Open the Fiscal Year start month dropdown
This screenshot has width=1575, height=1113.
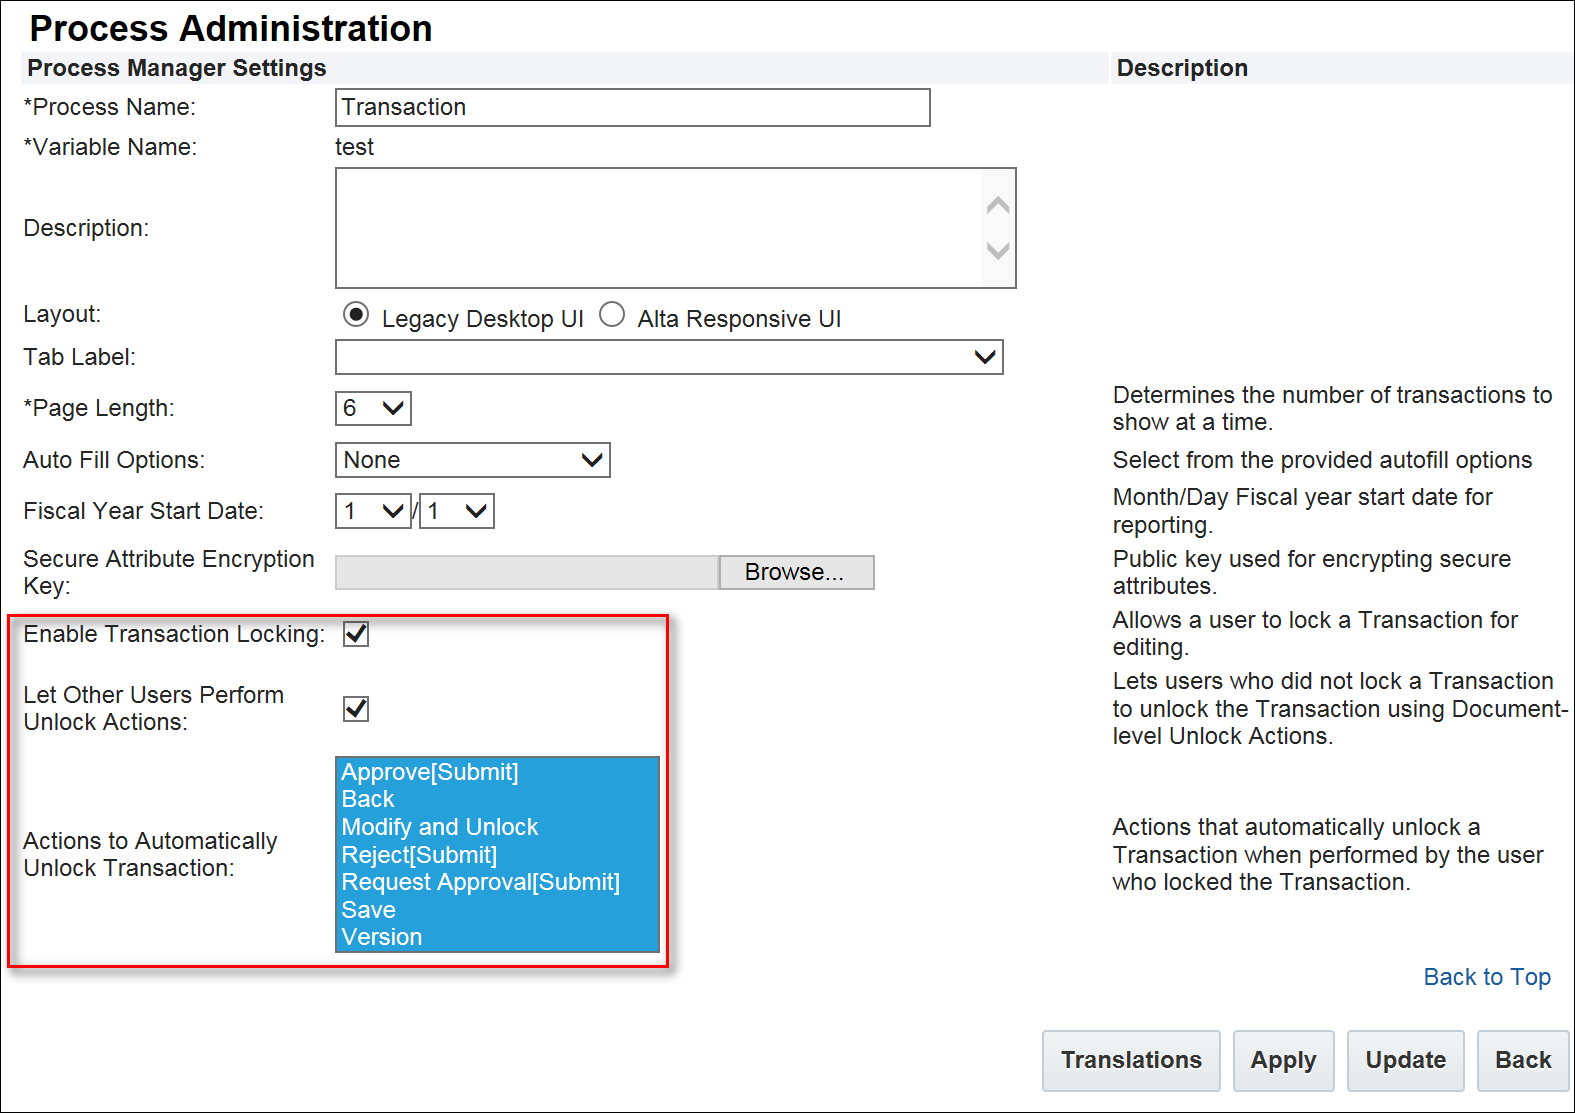pyautogui.click(x=373, y=511)
